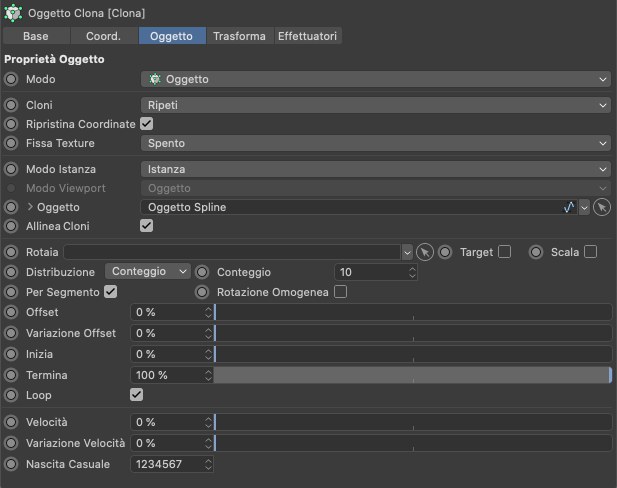Switch to the Coord. tab
This screenshot has width=617, height=488.
coord(103,36)
